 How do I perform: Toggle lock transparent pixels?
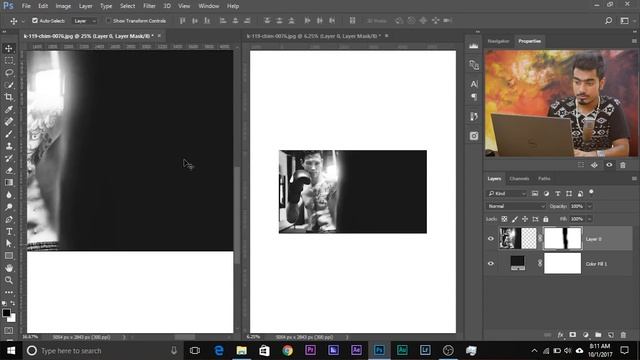[504, 219]
